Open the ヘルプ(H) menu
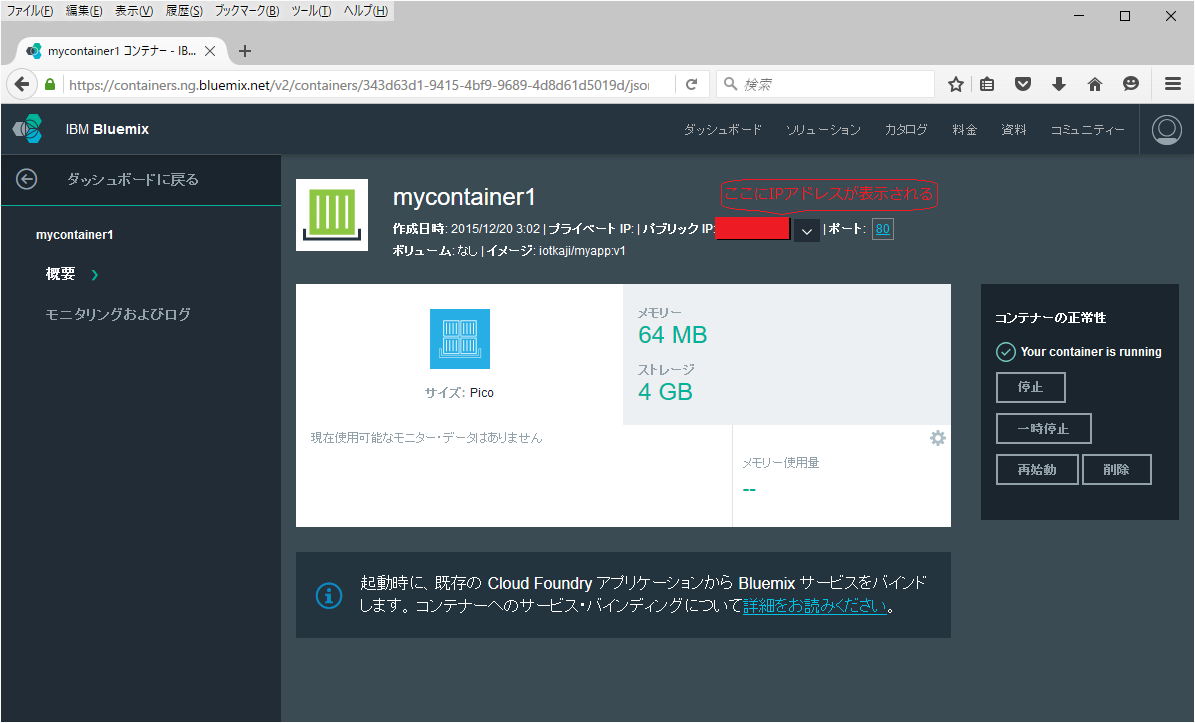Screen dimensions: 1195x723 366,11
